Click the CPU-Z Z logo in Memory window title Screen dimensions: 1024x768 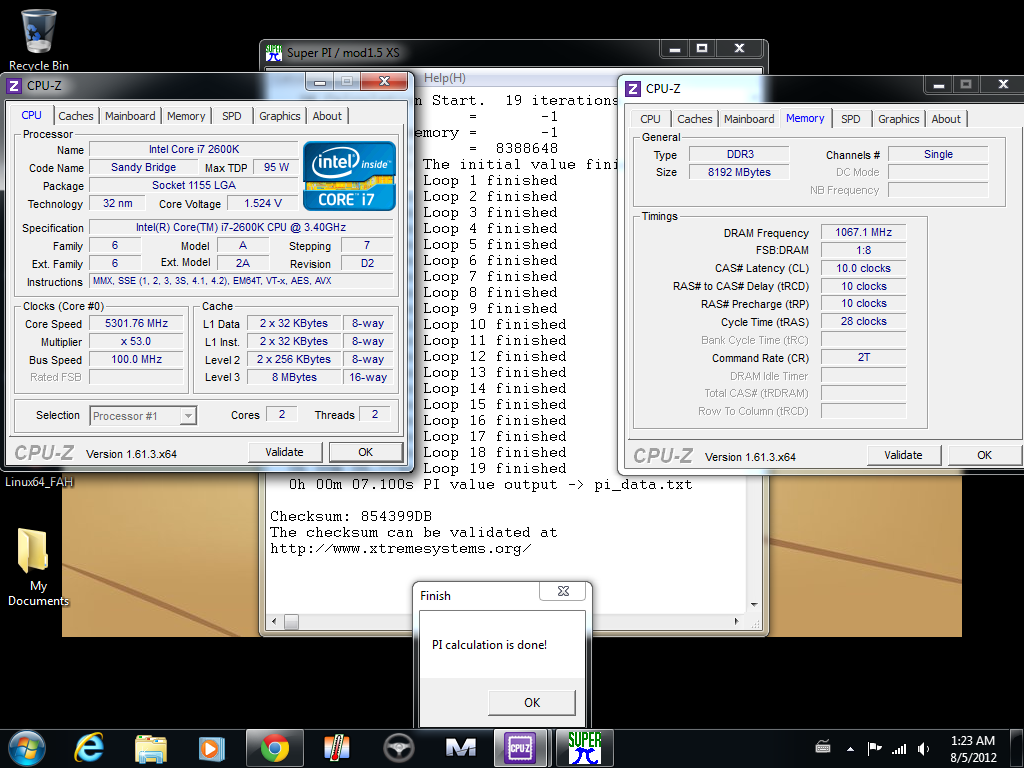pyautogui.click(x=633, y=89)
